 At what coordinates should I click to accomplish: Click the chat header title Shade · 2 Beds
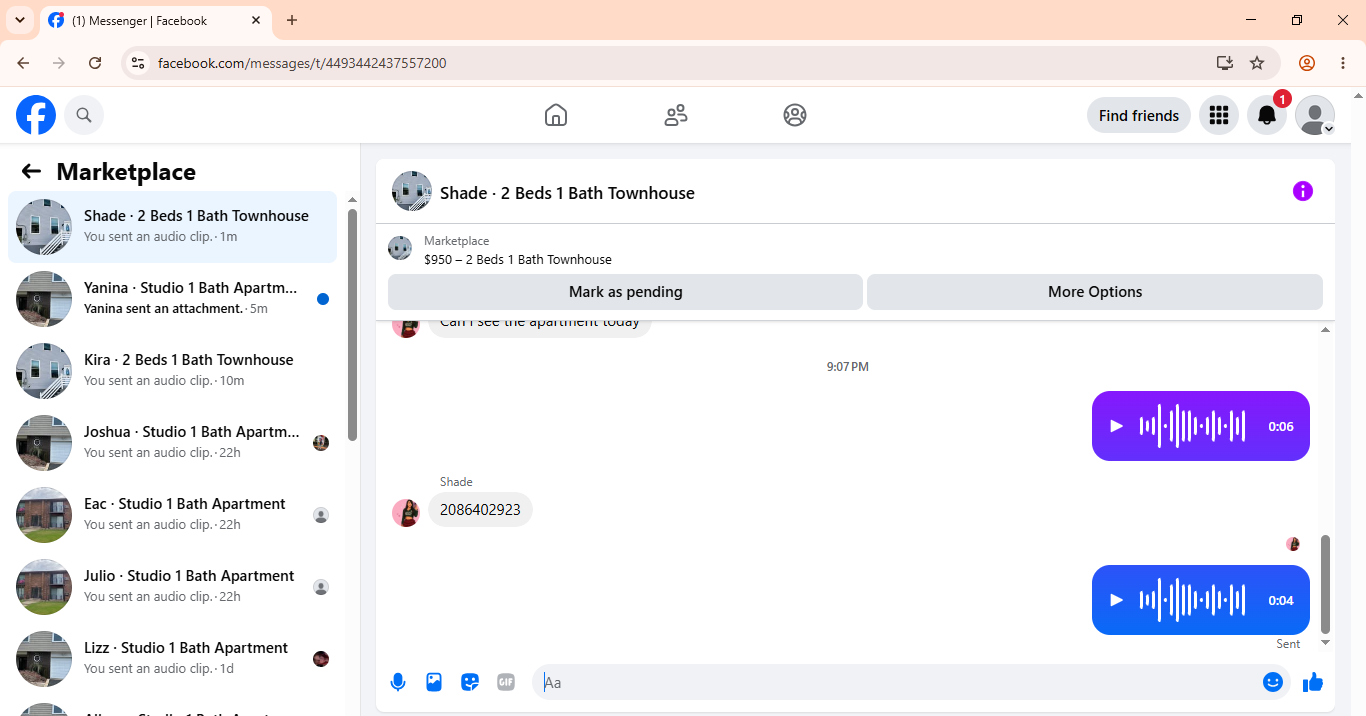click(567, 193)
